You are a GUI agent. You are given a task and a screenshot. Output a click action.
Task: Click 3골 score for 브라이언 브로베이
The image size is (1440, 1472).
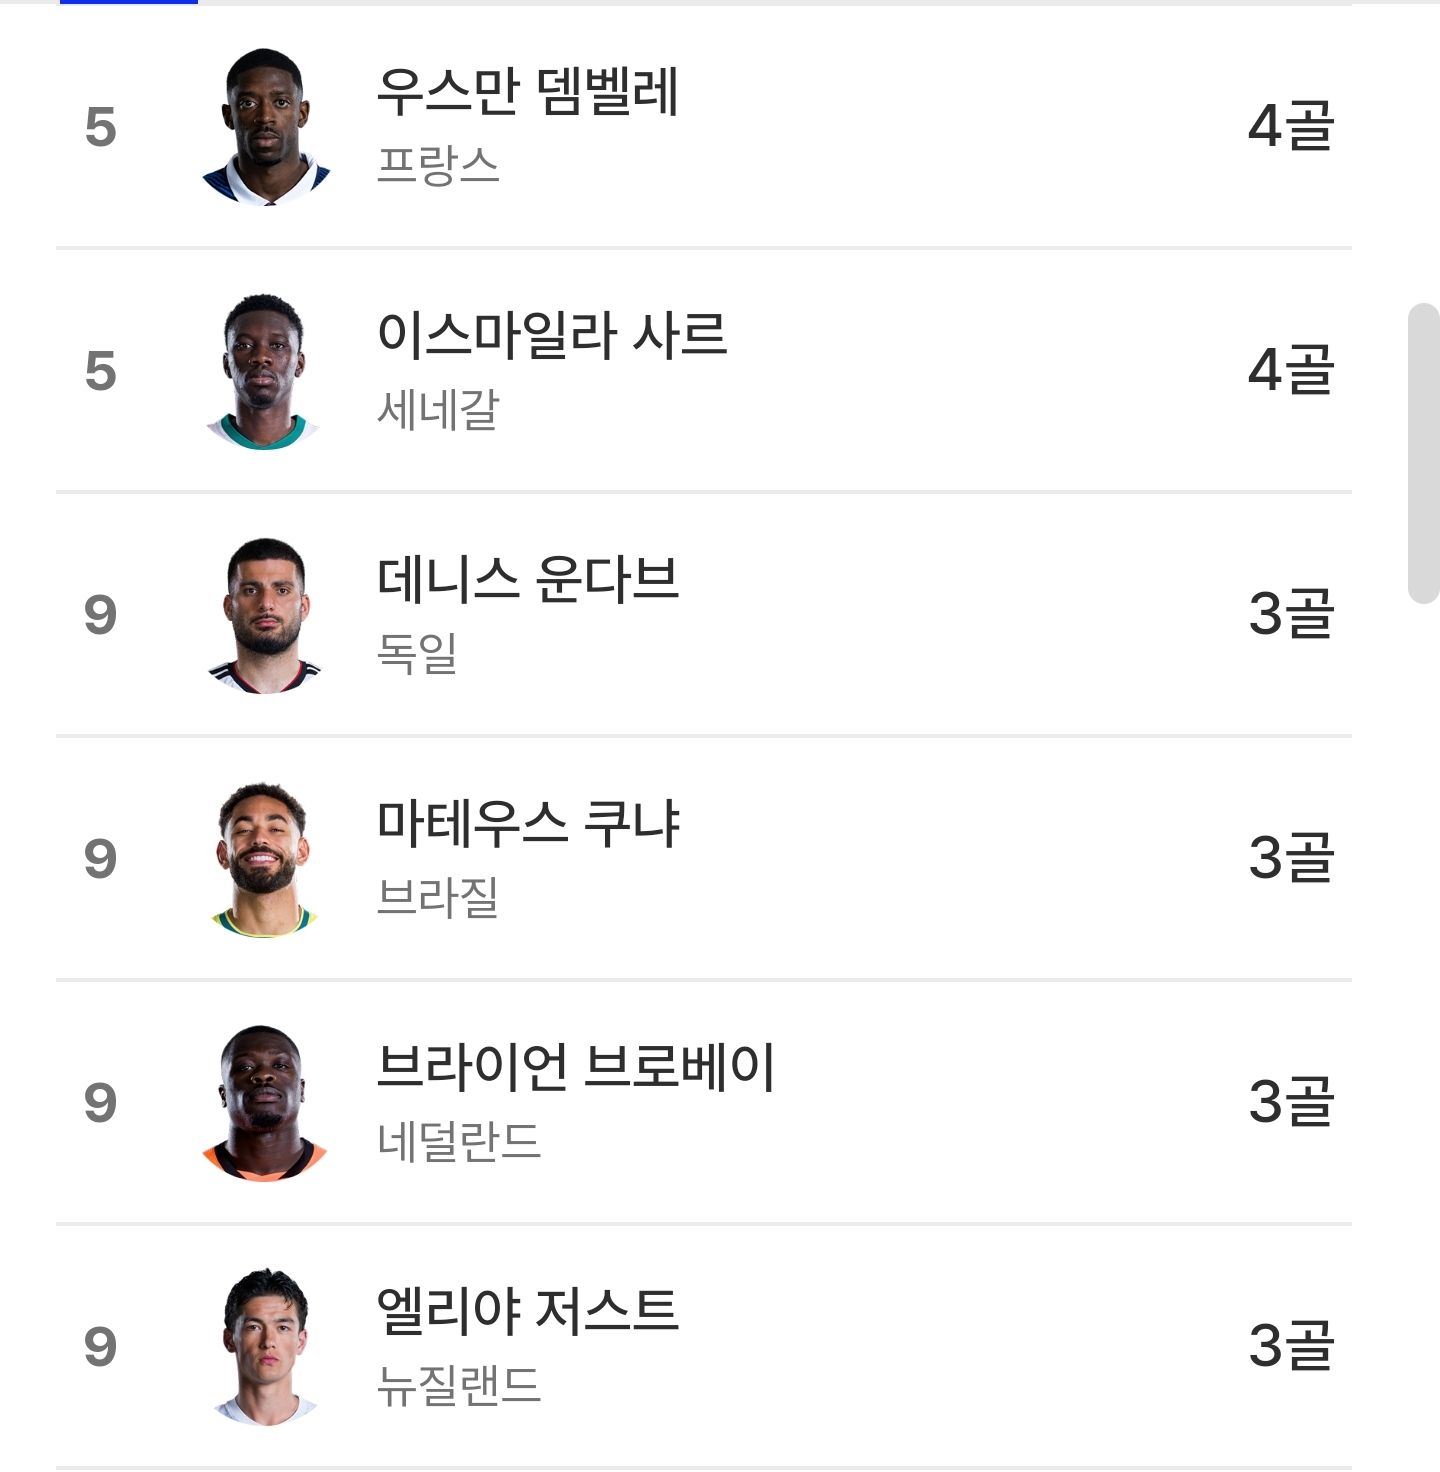1291,1103
